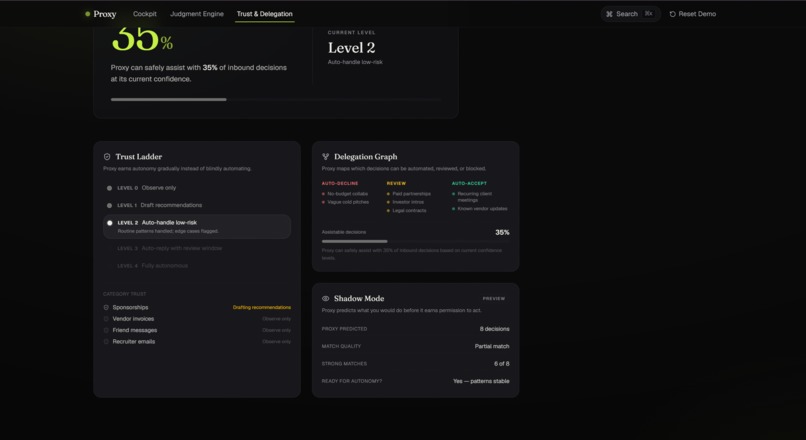The width and height of the screenshot is (806, 440).
Task: Select Level 2 Auto-handle low-risk
Action: click(197, 227)
